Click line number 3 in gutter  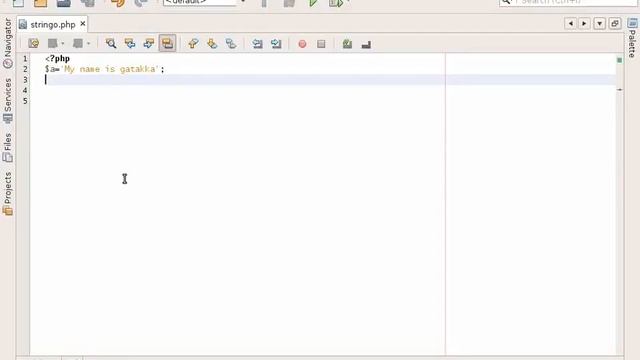click(25, 80)
